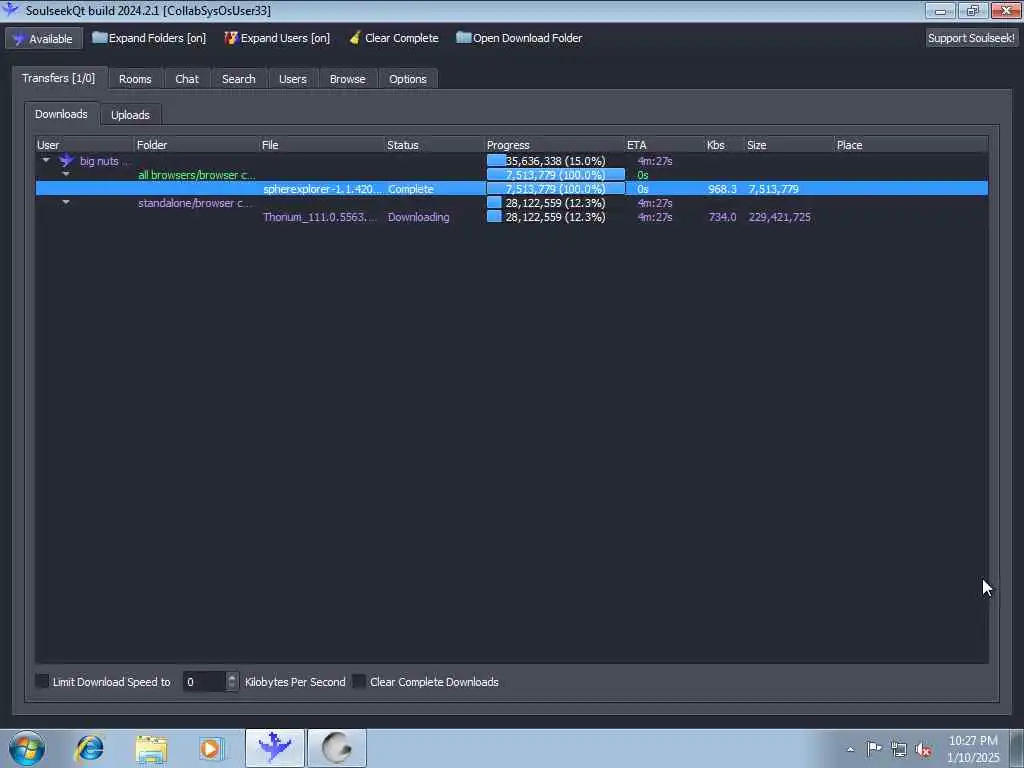The width and height of the screenshot is (1024, 768).
Task: Sort by the ETA column header
Action: tap(664, 145)
